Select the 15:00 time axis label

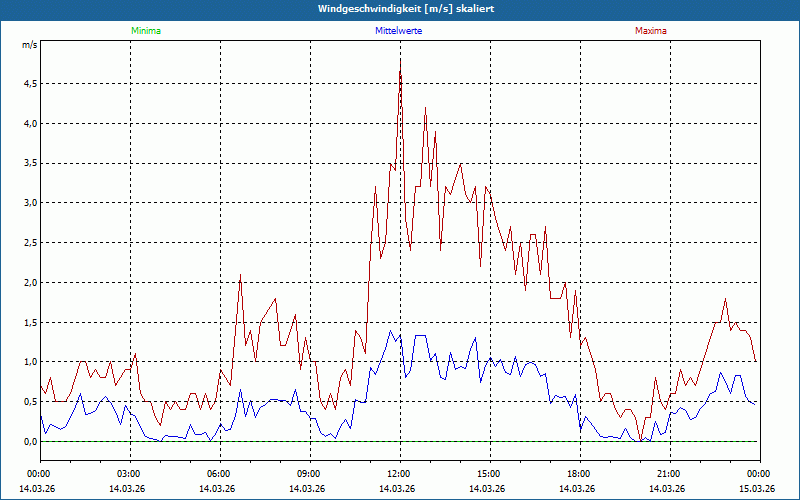(489, 474)
